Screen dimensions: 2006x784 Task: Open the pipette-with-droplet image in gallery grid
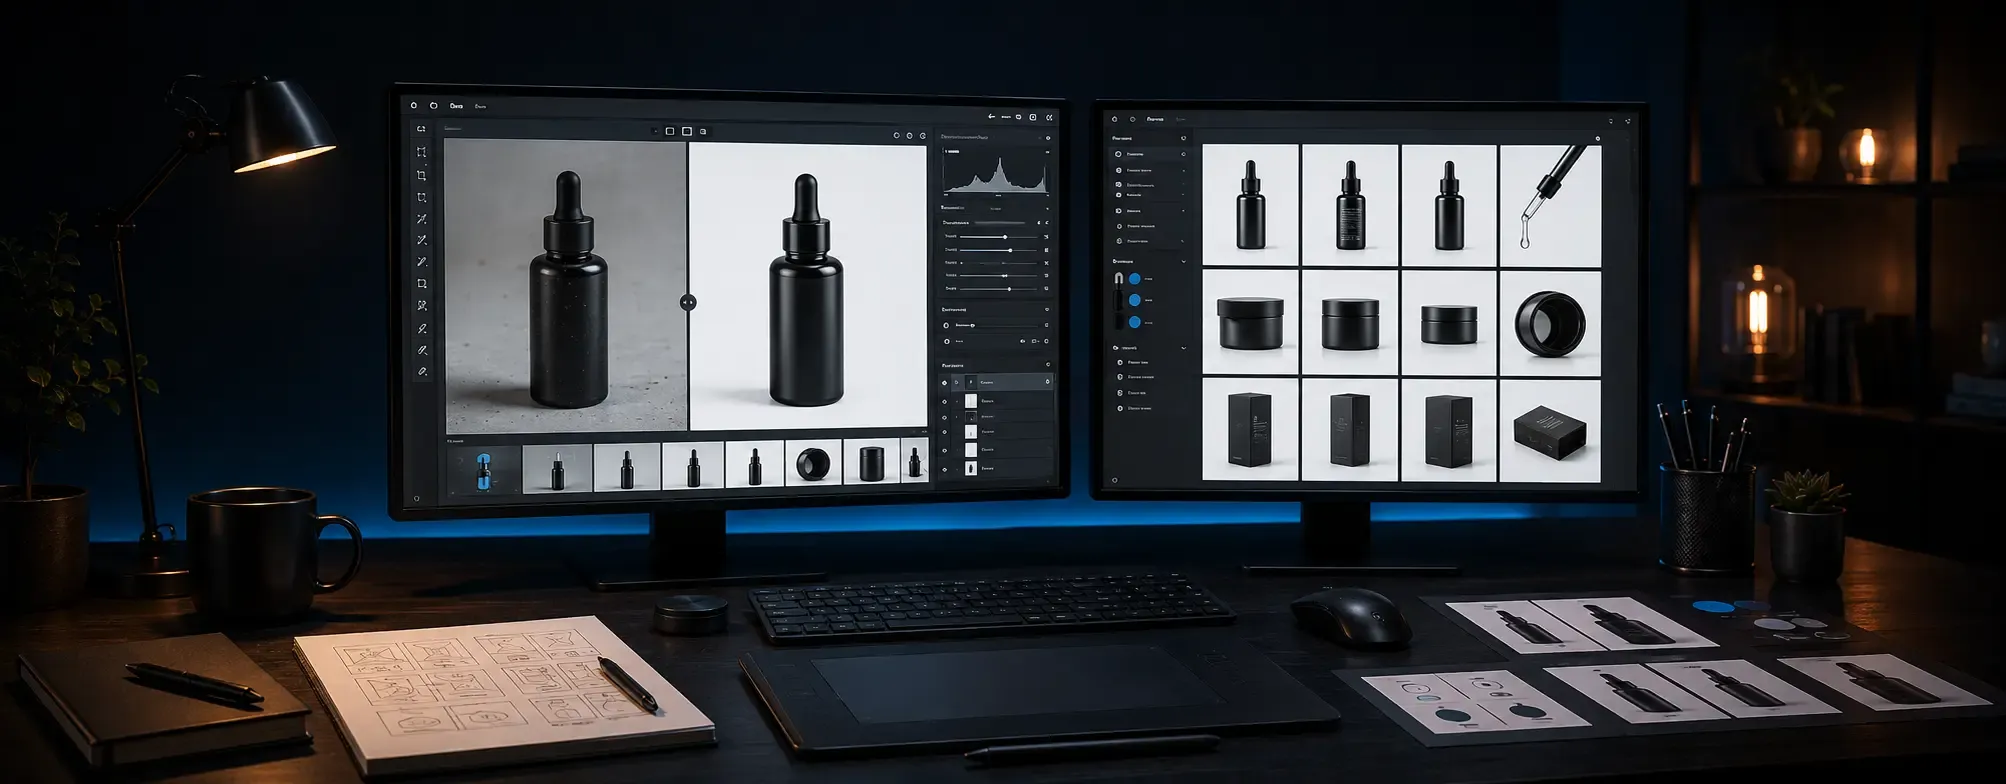(1550, 205)
